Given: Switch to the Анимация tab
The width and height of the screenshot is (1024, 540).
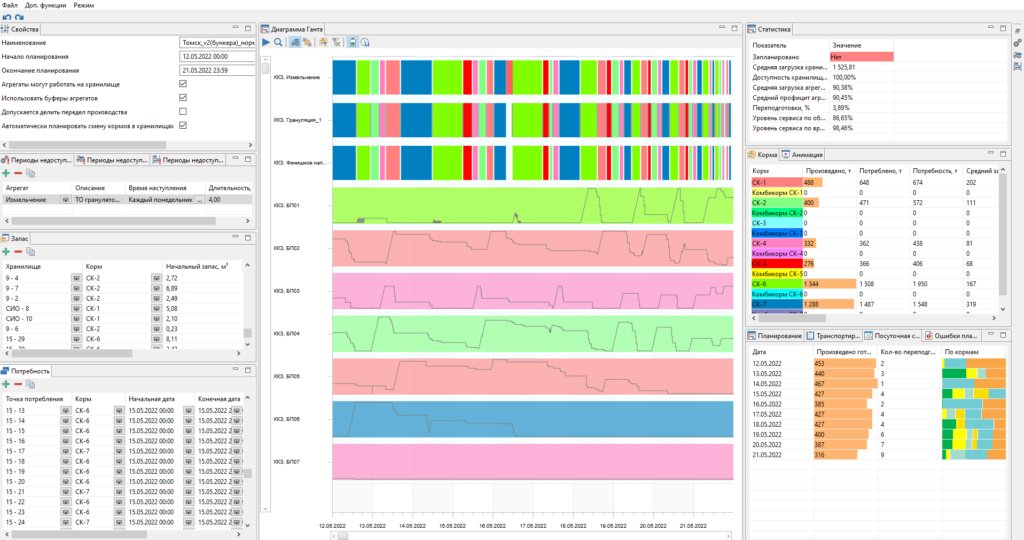Looking at the screenshot, I should [x=803, y=155].
